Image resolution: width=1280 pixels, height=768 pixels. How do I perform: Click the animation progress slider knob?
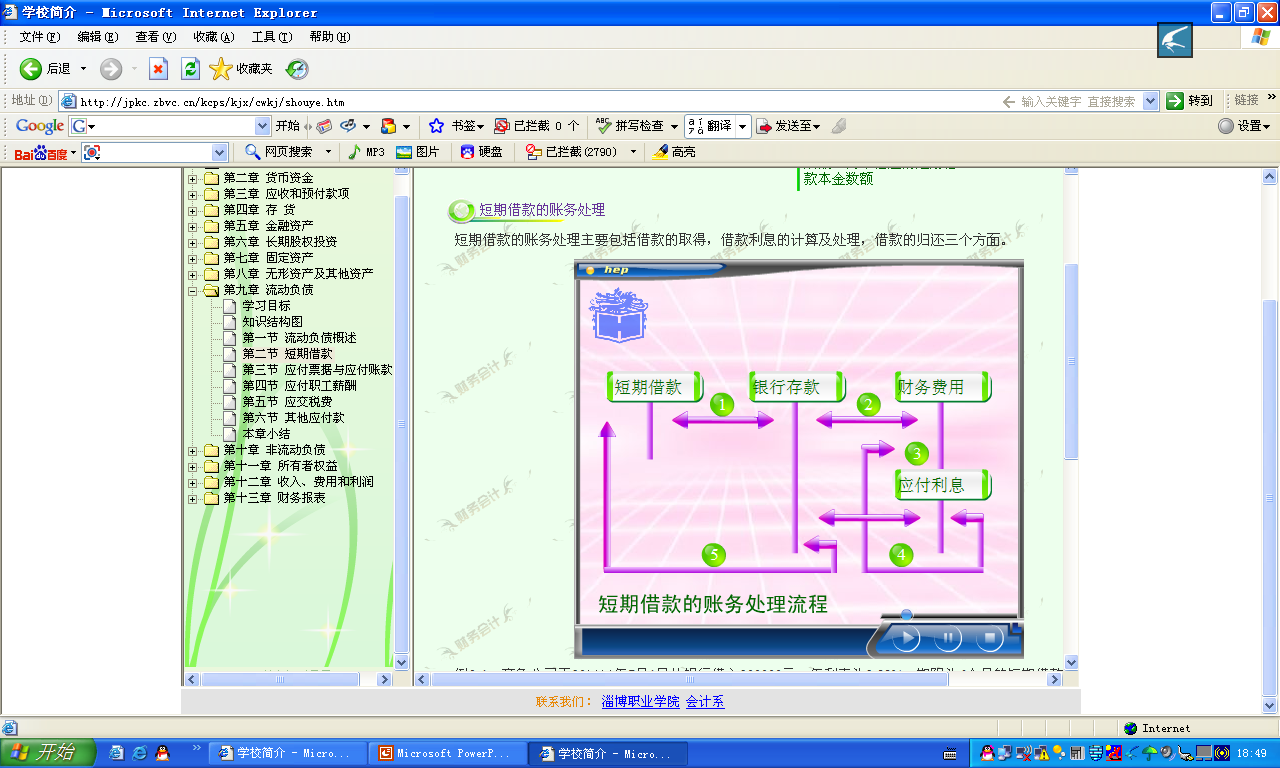tap(906, 614)
